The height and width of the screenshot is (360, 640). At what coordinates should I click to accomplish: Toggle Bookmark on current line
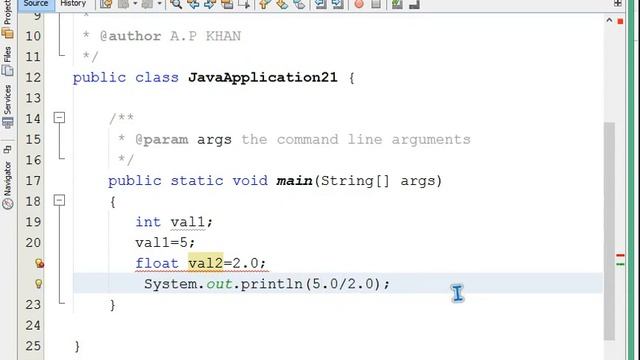tap(299, 4)
